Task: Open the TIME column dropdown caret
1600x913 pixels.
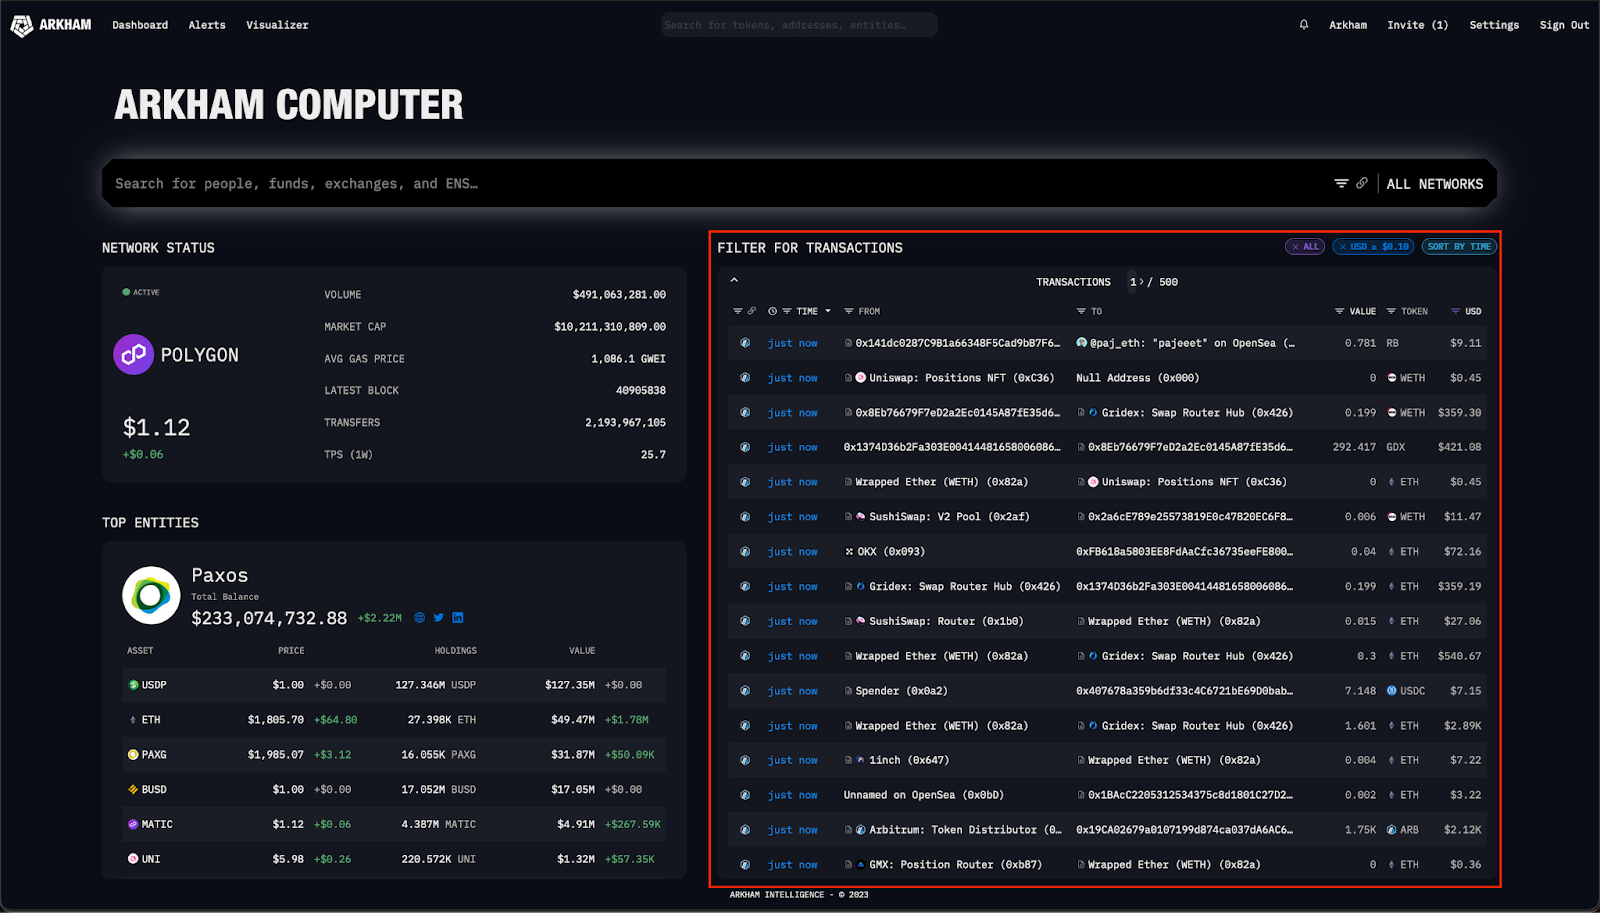Action: coord(828,311)
